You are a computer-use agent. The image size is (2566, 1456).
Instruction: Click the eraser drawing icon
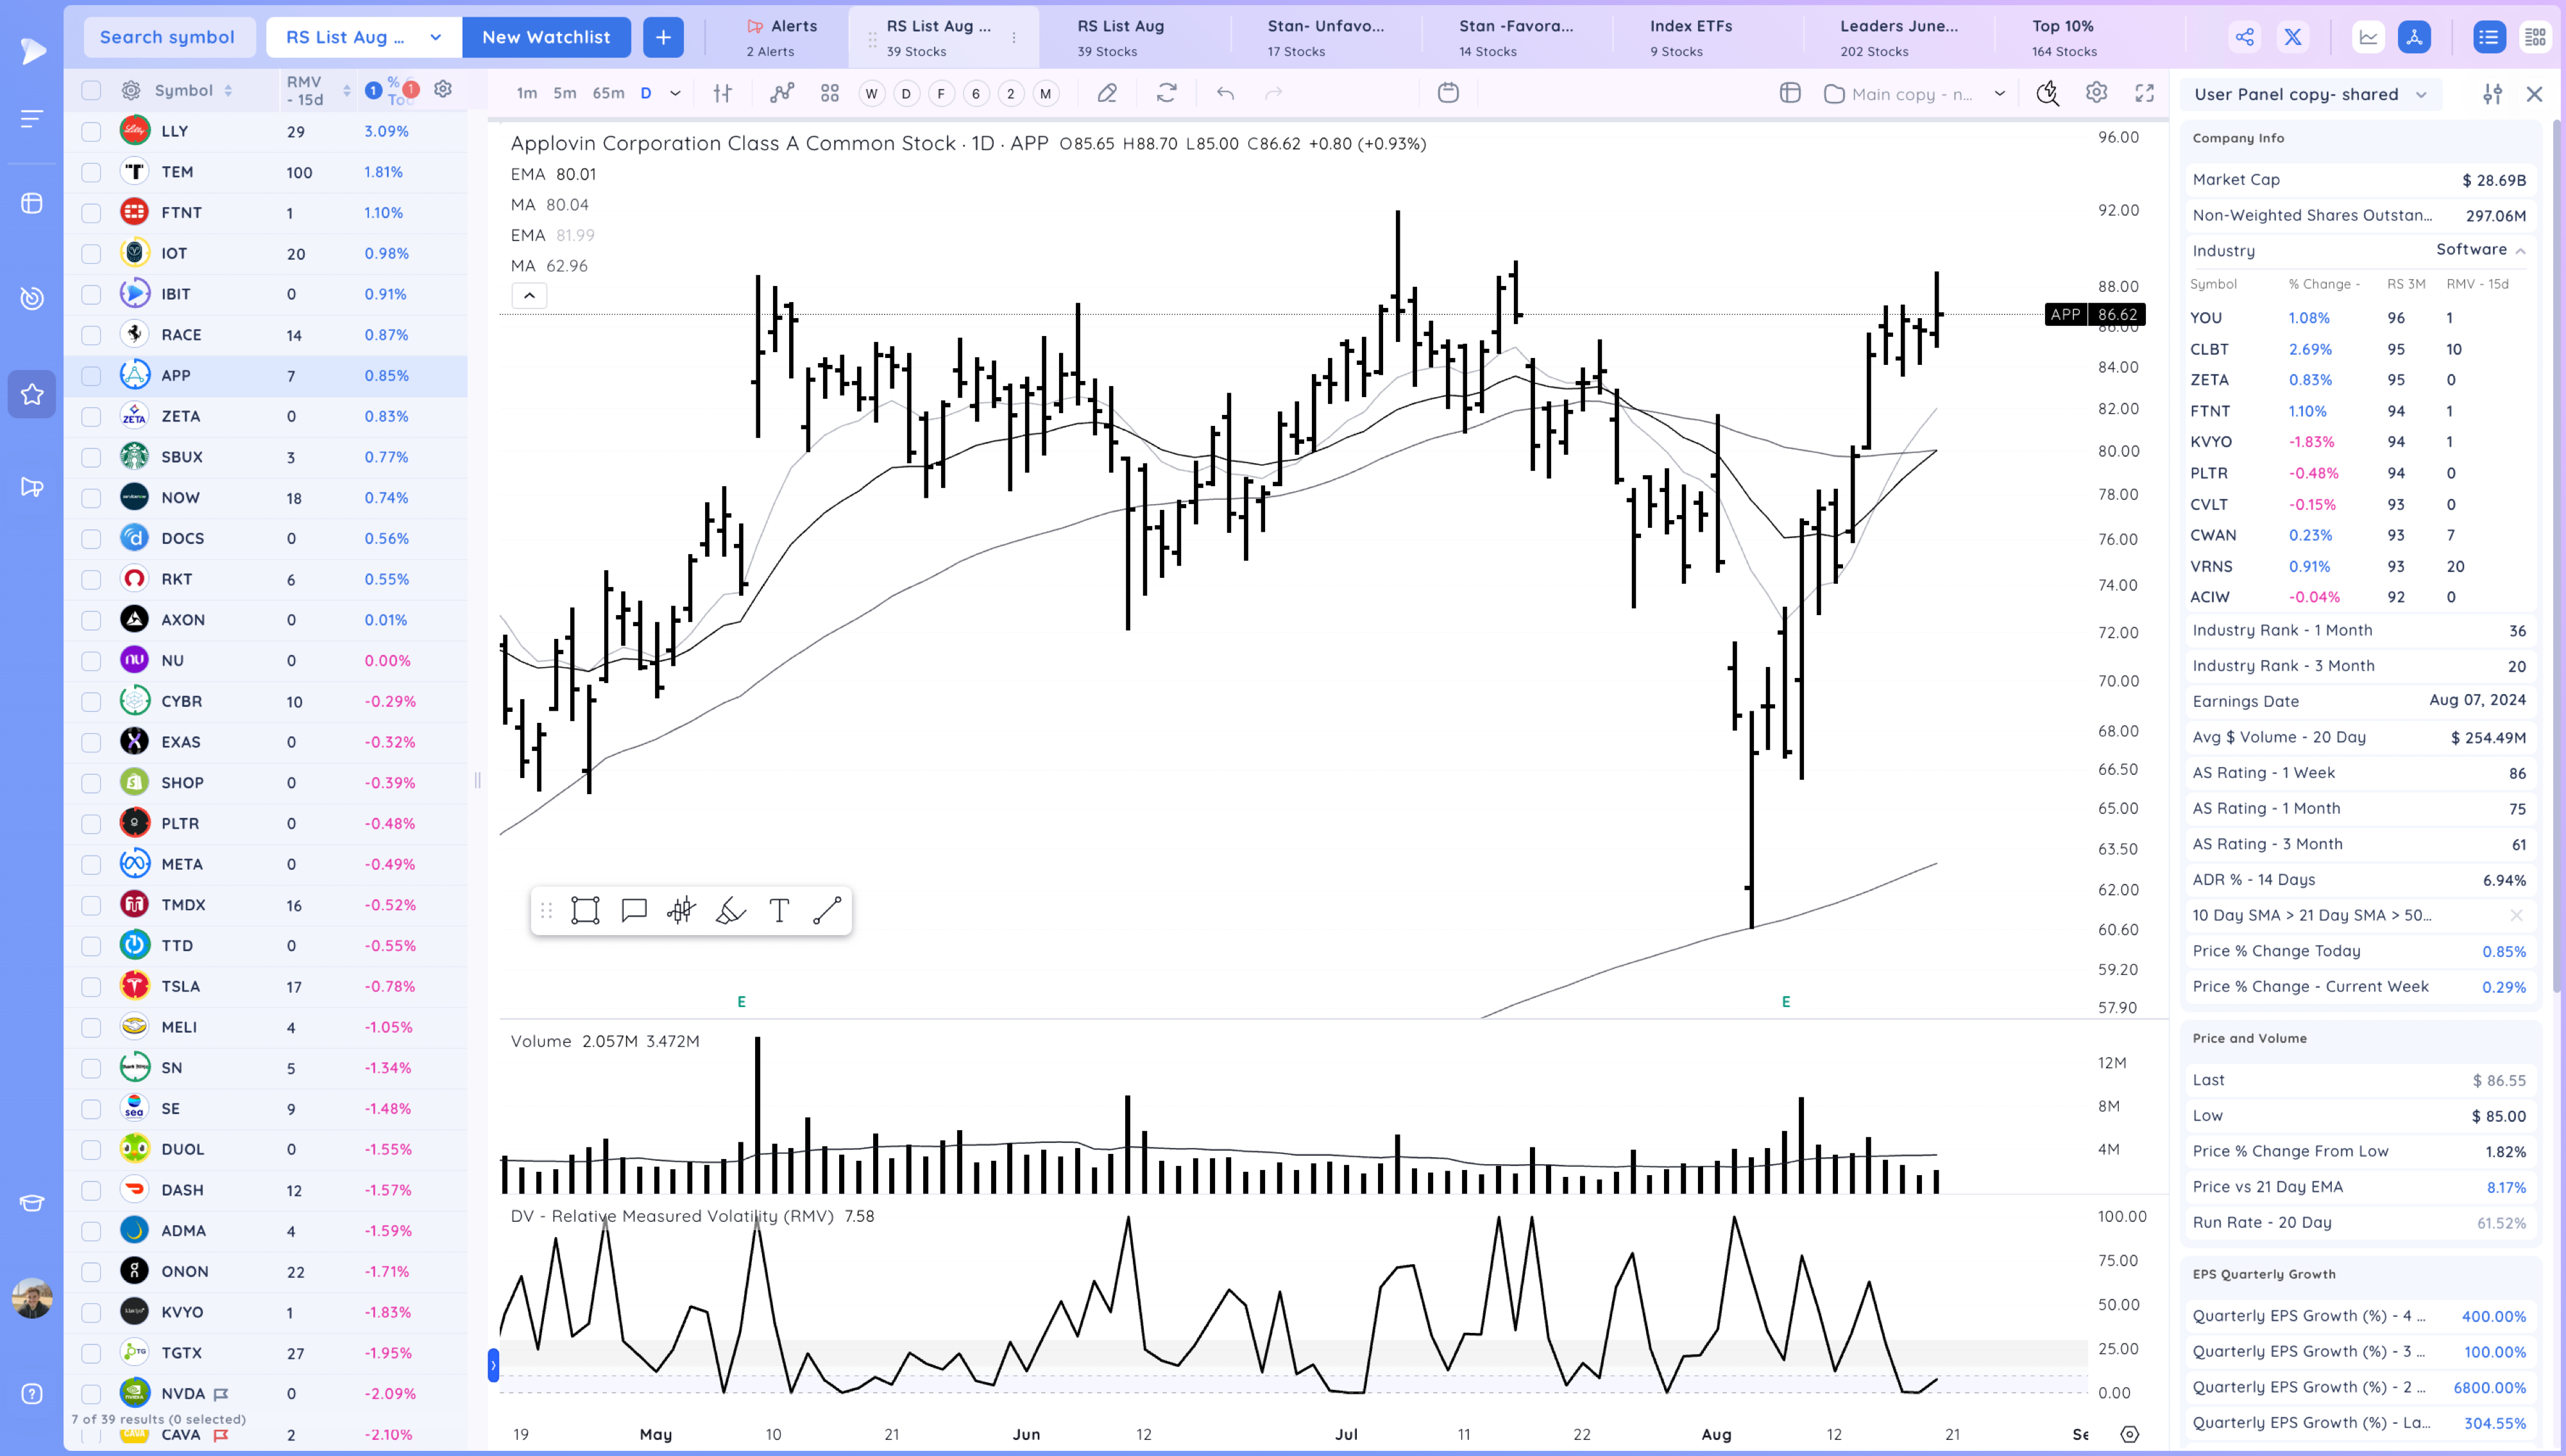point(1107,93)
